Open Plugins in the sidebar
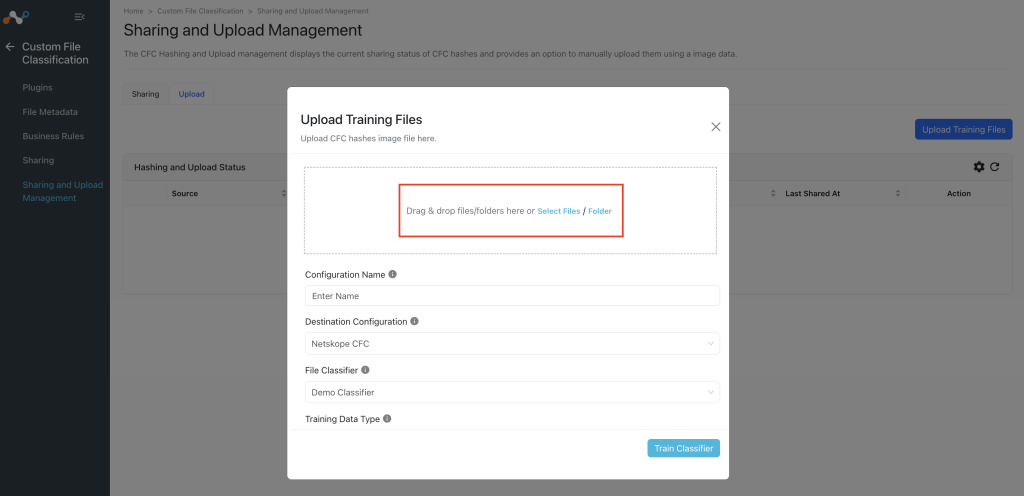1024x496 pixels. 37,87
